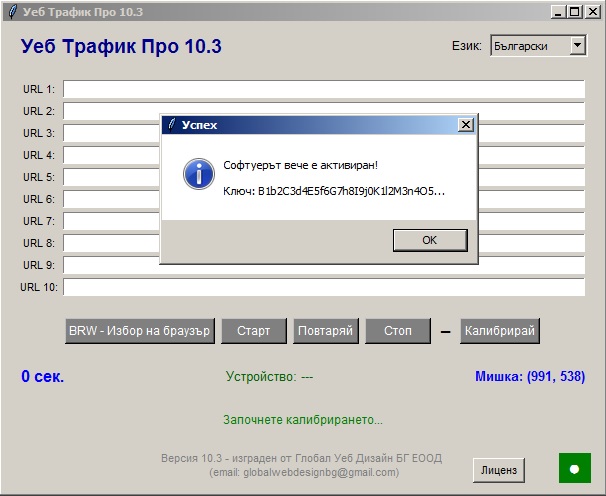Click the 'Започнете калибрирането...' status text
Image resolution: width=606 pixels, height=496 pixels.
coord(303,420)
